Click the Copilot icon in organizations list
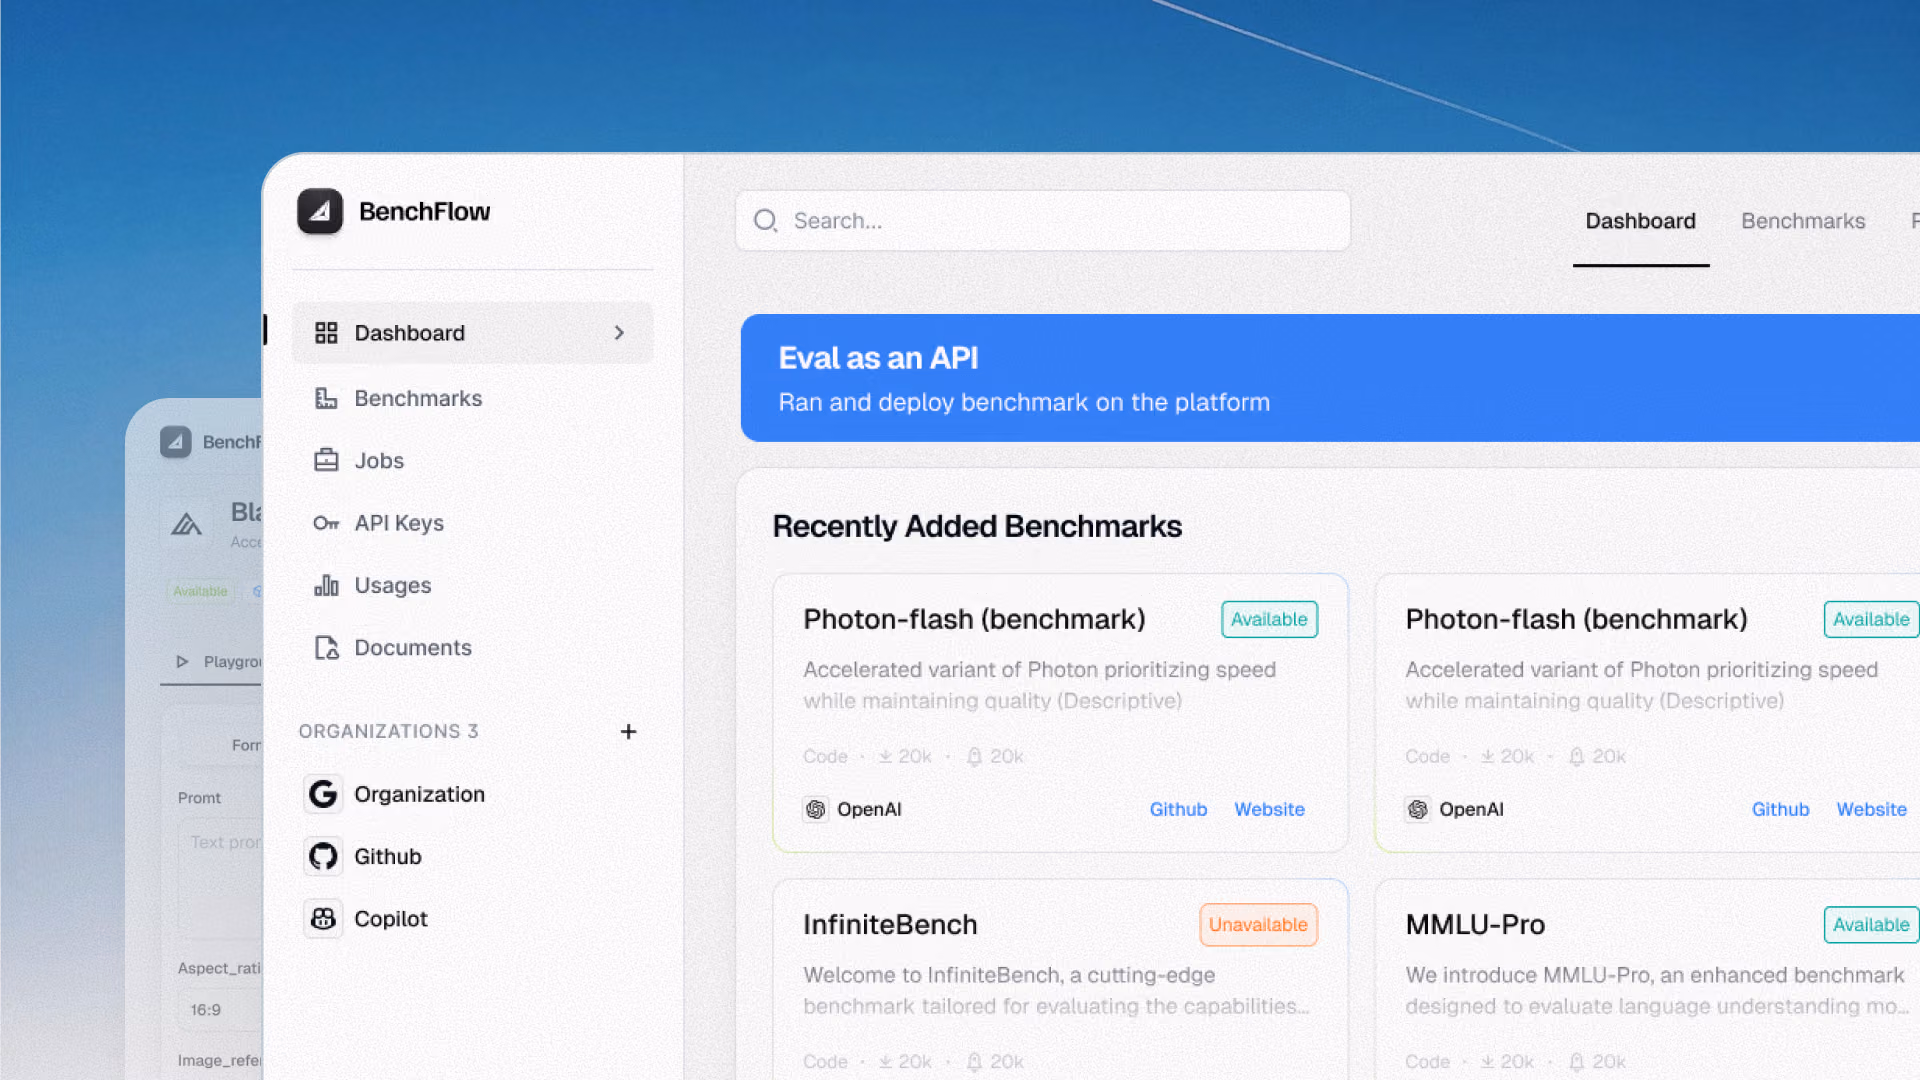The image size is (1920, 1080). click(323, 919)
